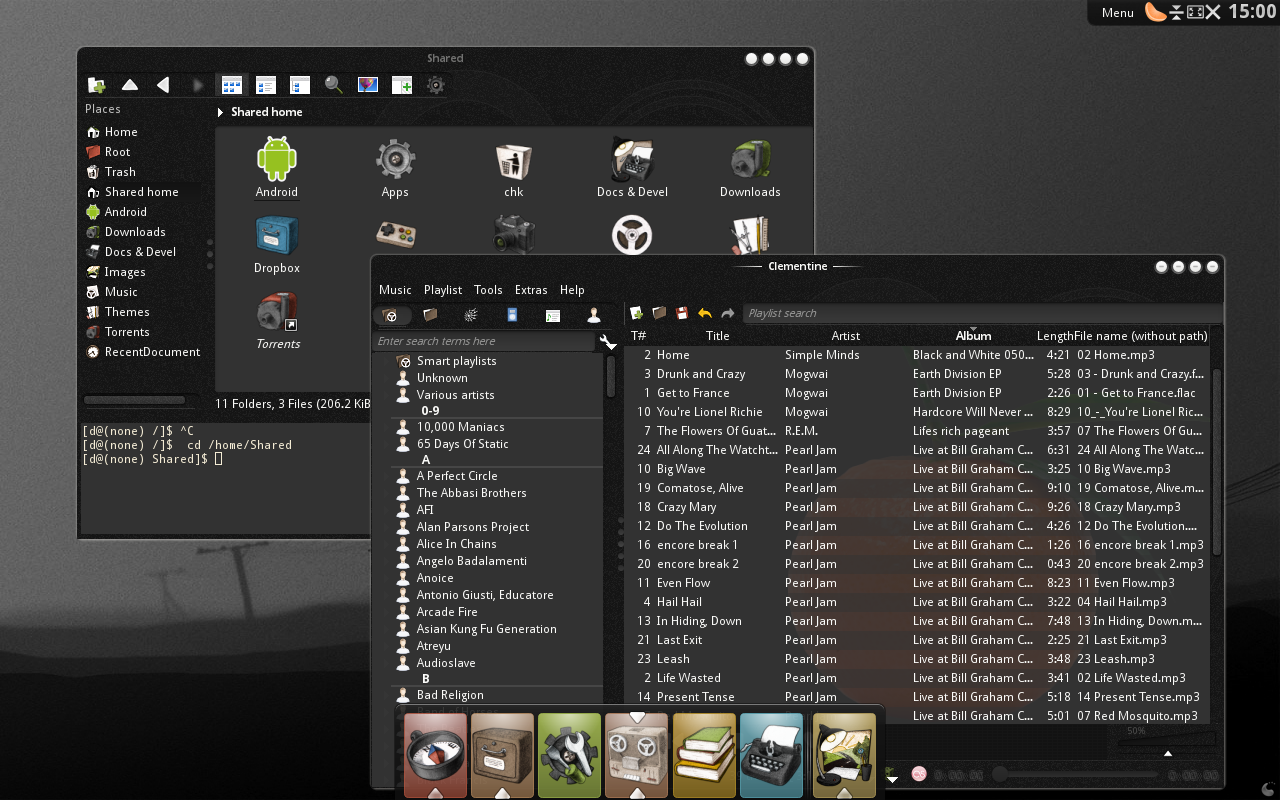Open Clementine Tools menu
The image size is (1280, 800).
pos(488,290)
